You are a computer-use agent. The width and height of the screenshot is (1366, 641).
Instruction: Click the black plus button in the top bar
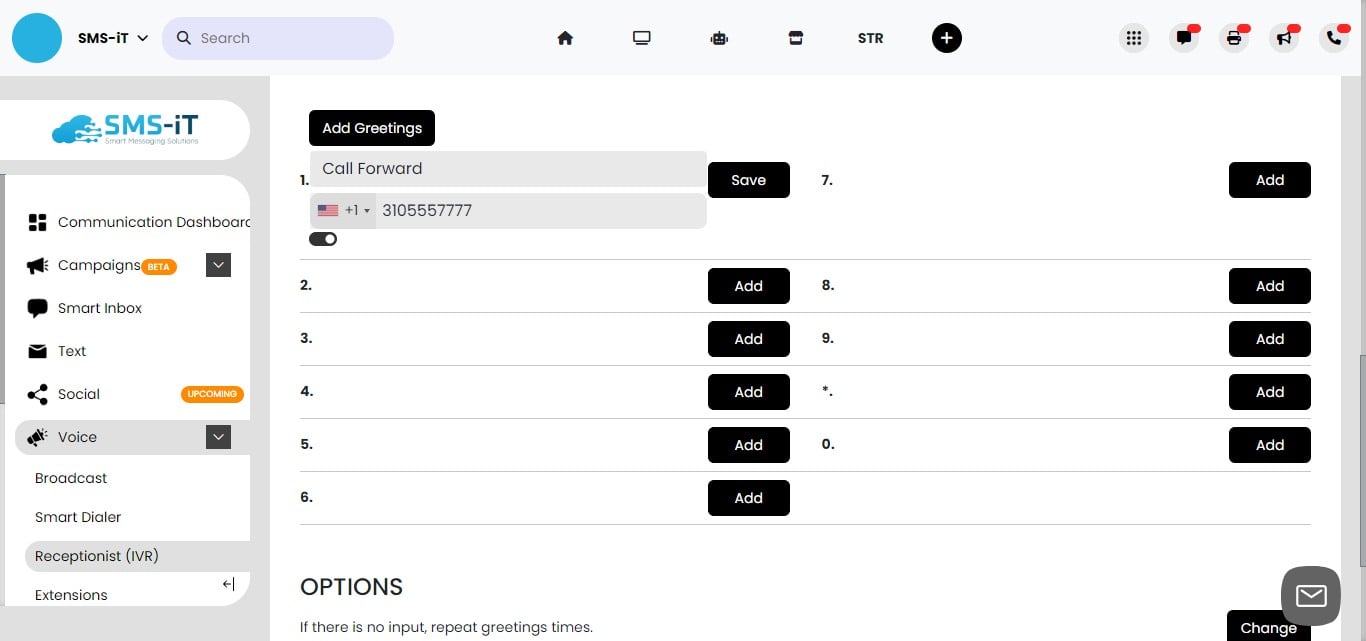point(946,37)
